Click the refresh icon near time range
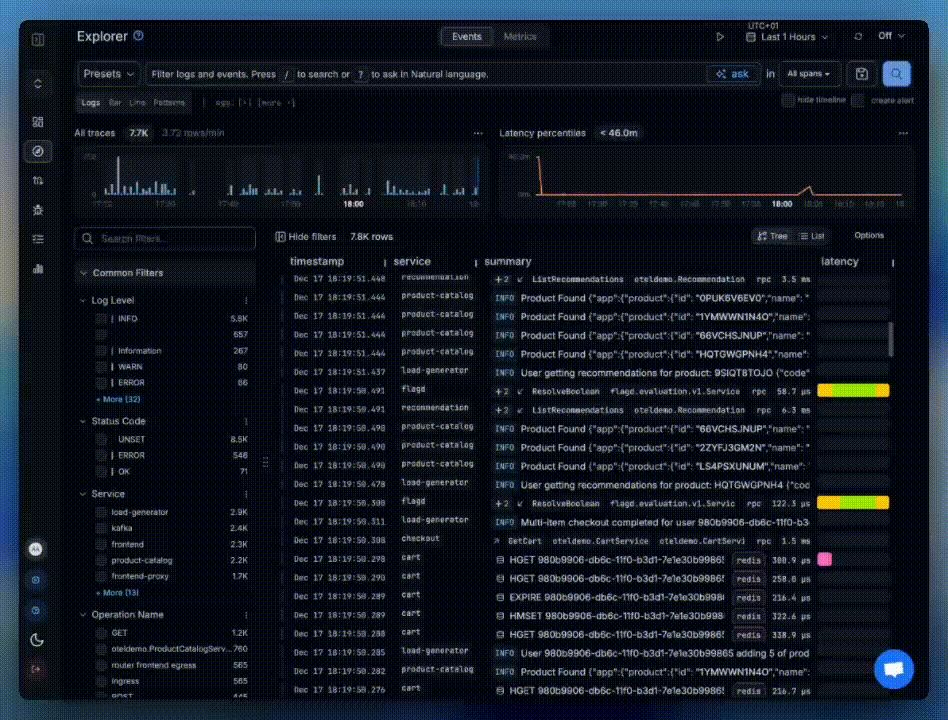Image resolution: width=948 pixels, height=720 pixels. [x=857, y=35]
